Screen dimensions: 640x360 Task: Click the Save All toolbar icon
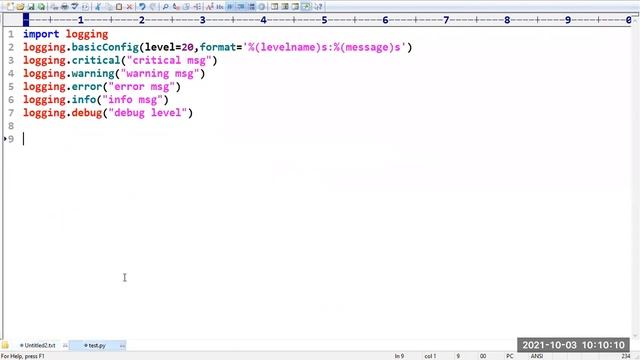(41, 7)
